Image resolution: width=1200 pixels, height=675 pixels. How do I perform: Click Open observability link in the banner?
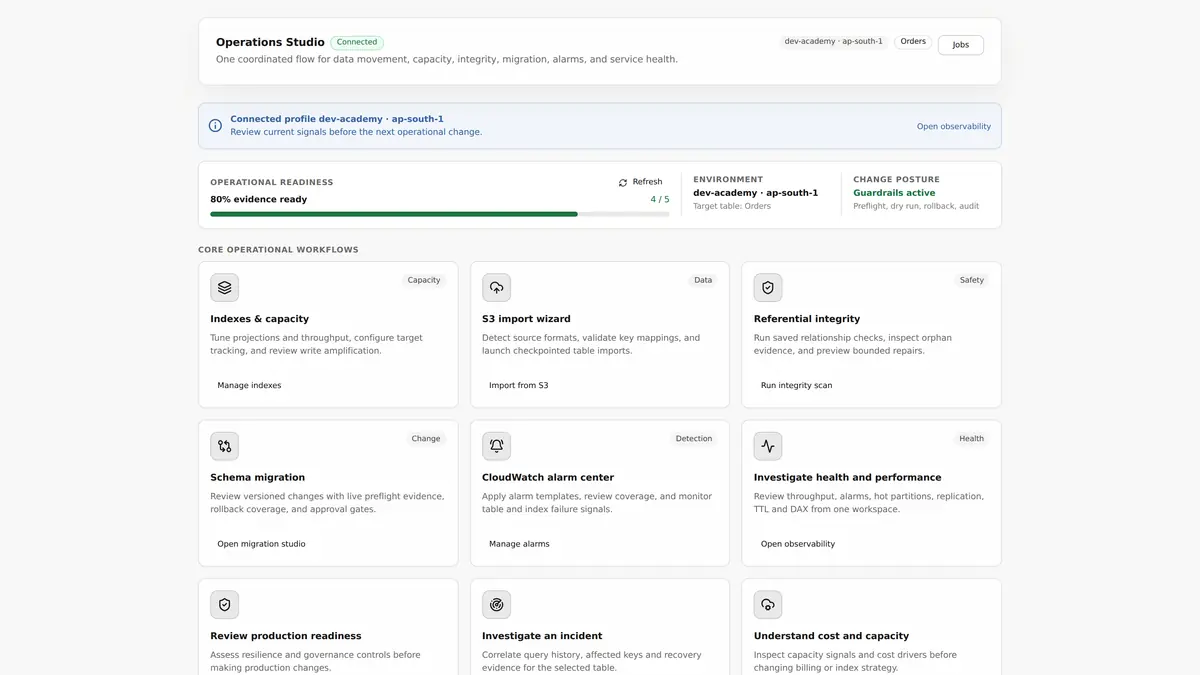(954, 126)
